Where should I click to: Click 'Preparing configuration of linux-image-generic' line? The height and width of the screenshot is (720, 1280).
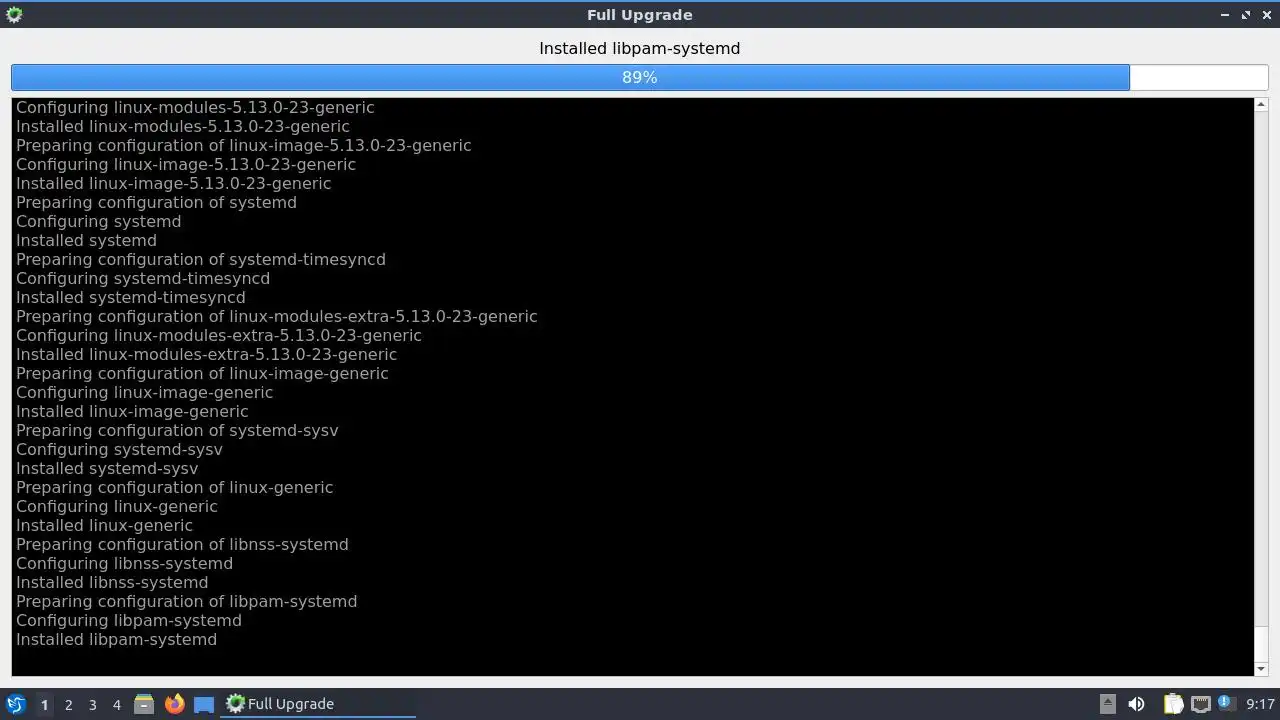[x=202, y=373]
